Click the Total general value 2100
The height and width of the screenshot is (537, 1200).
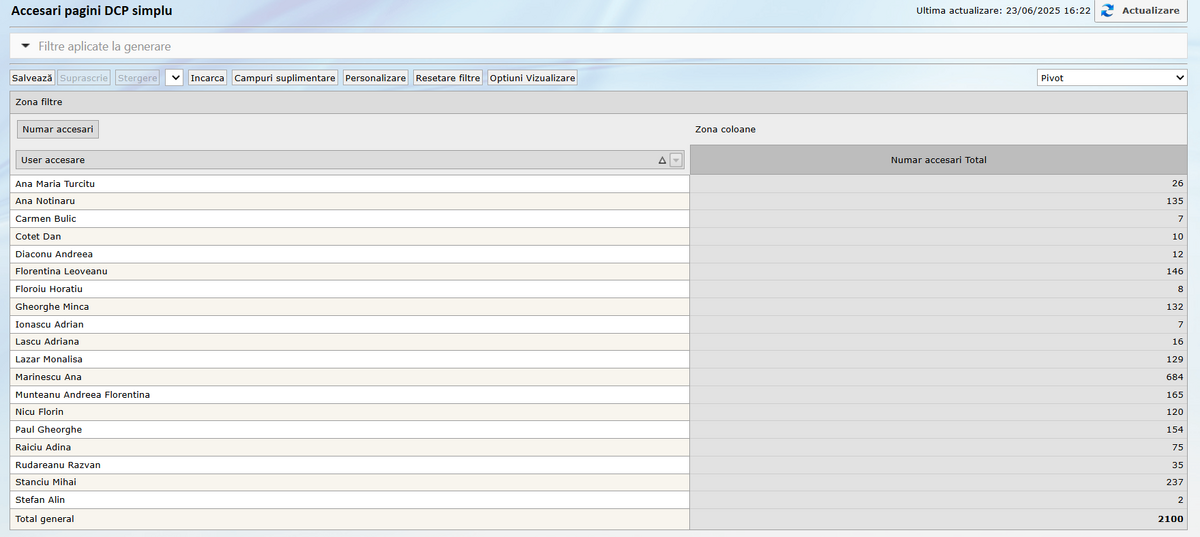1171,519
